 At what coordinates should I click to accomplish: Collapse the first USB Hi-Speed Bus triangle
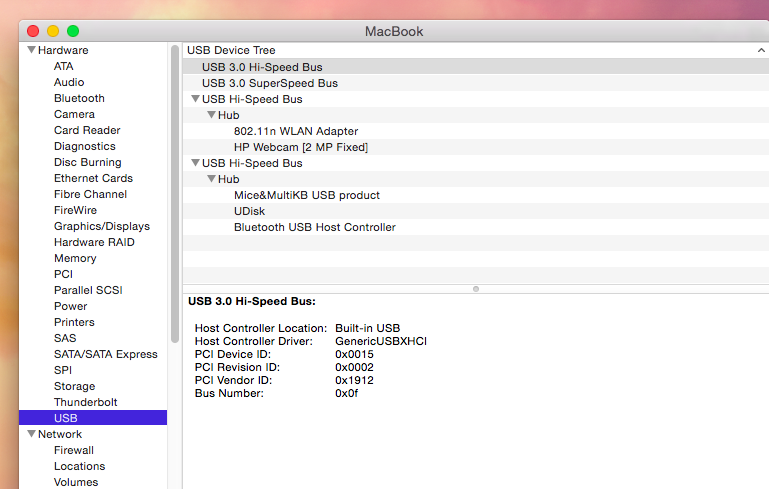click(x=195, y=99)
